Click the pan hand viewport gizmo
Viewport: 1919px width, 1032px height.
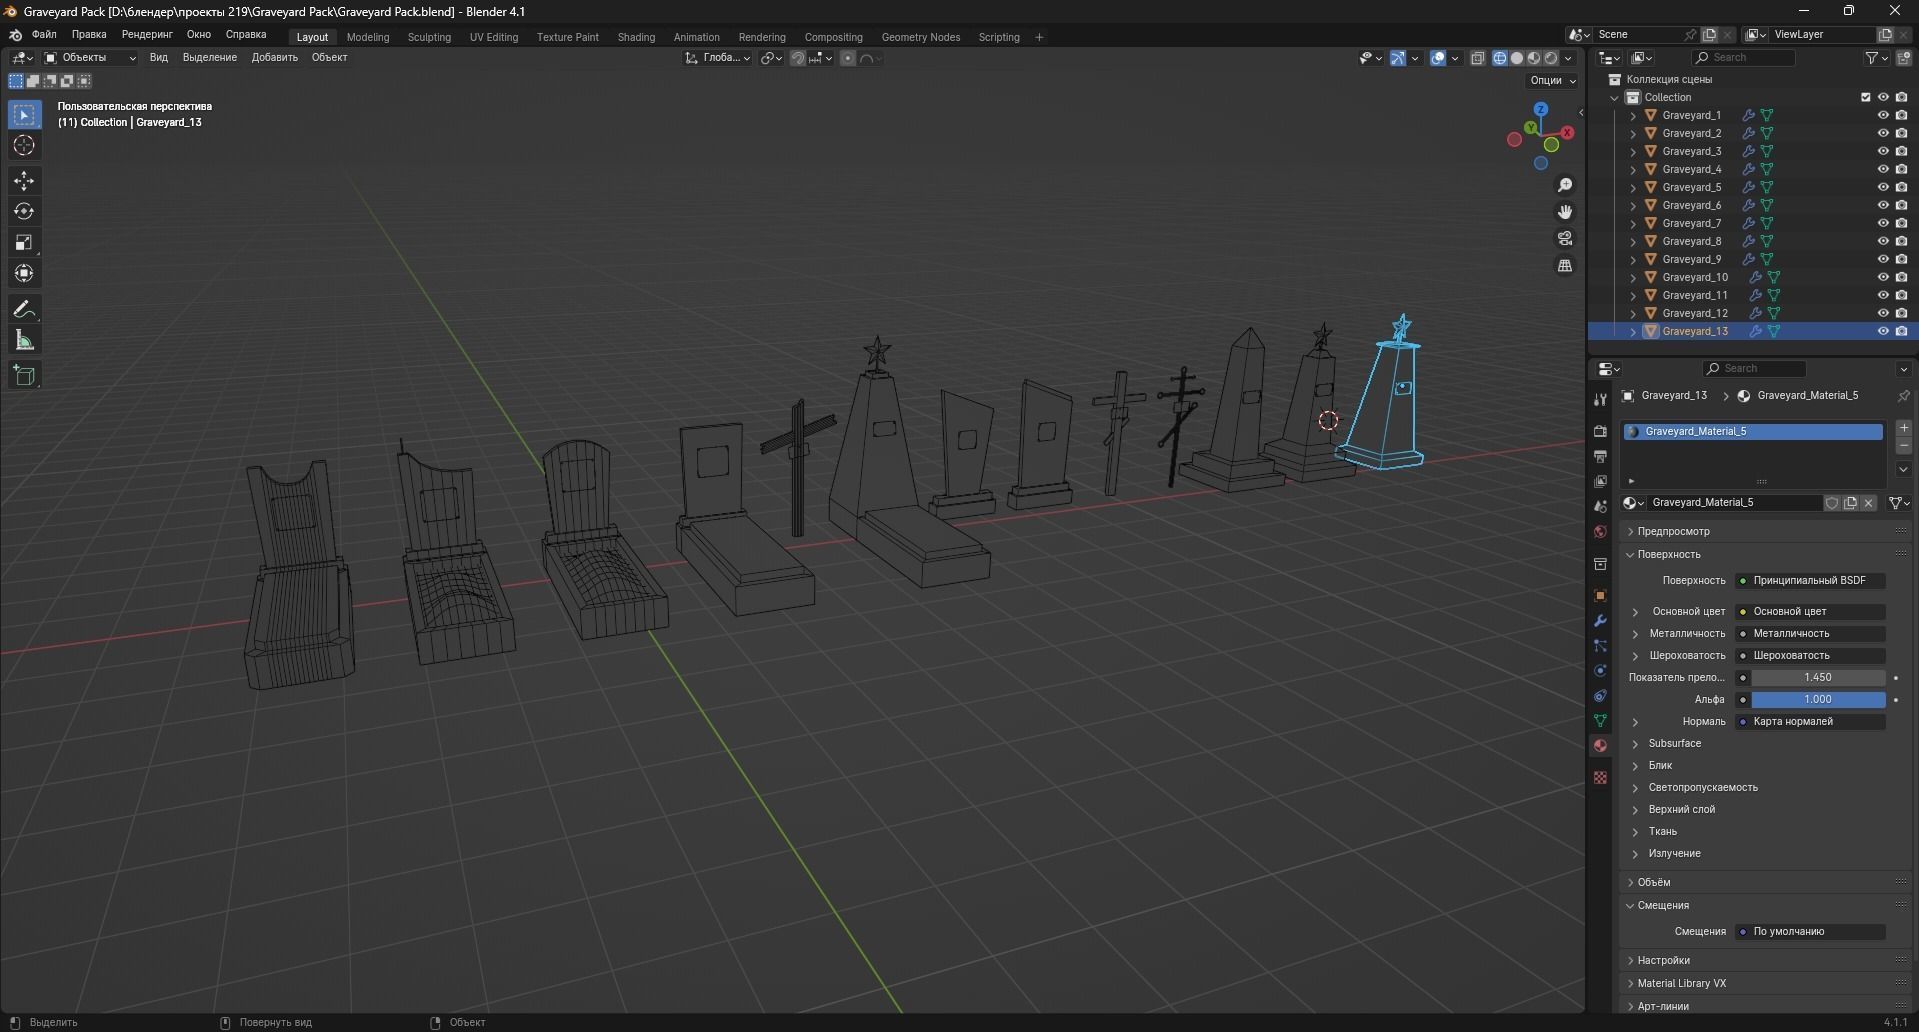[x=1565, y=212]
